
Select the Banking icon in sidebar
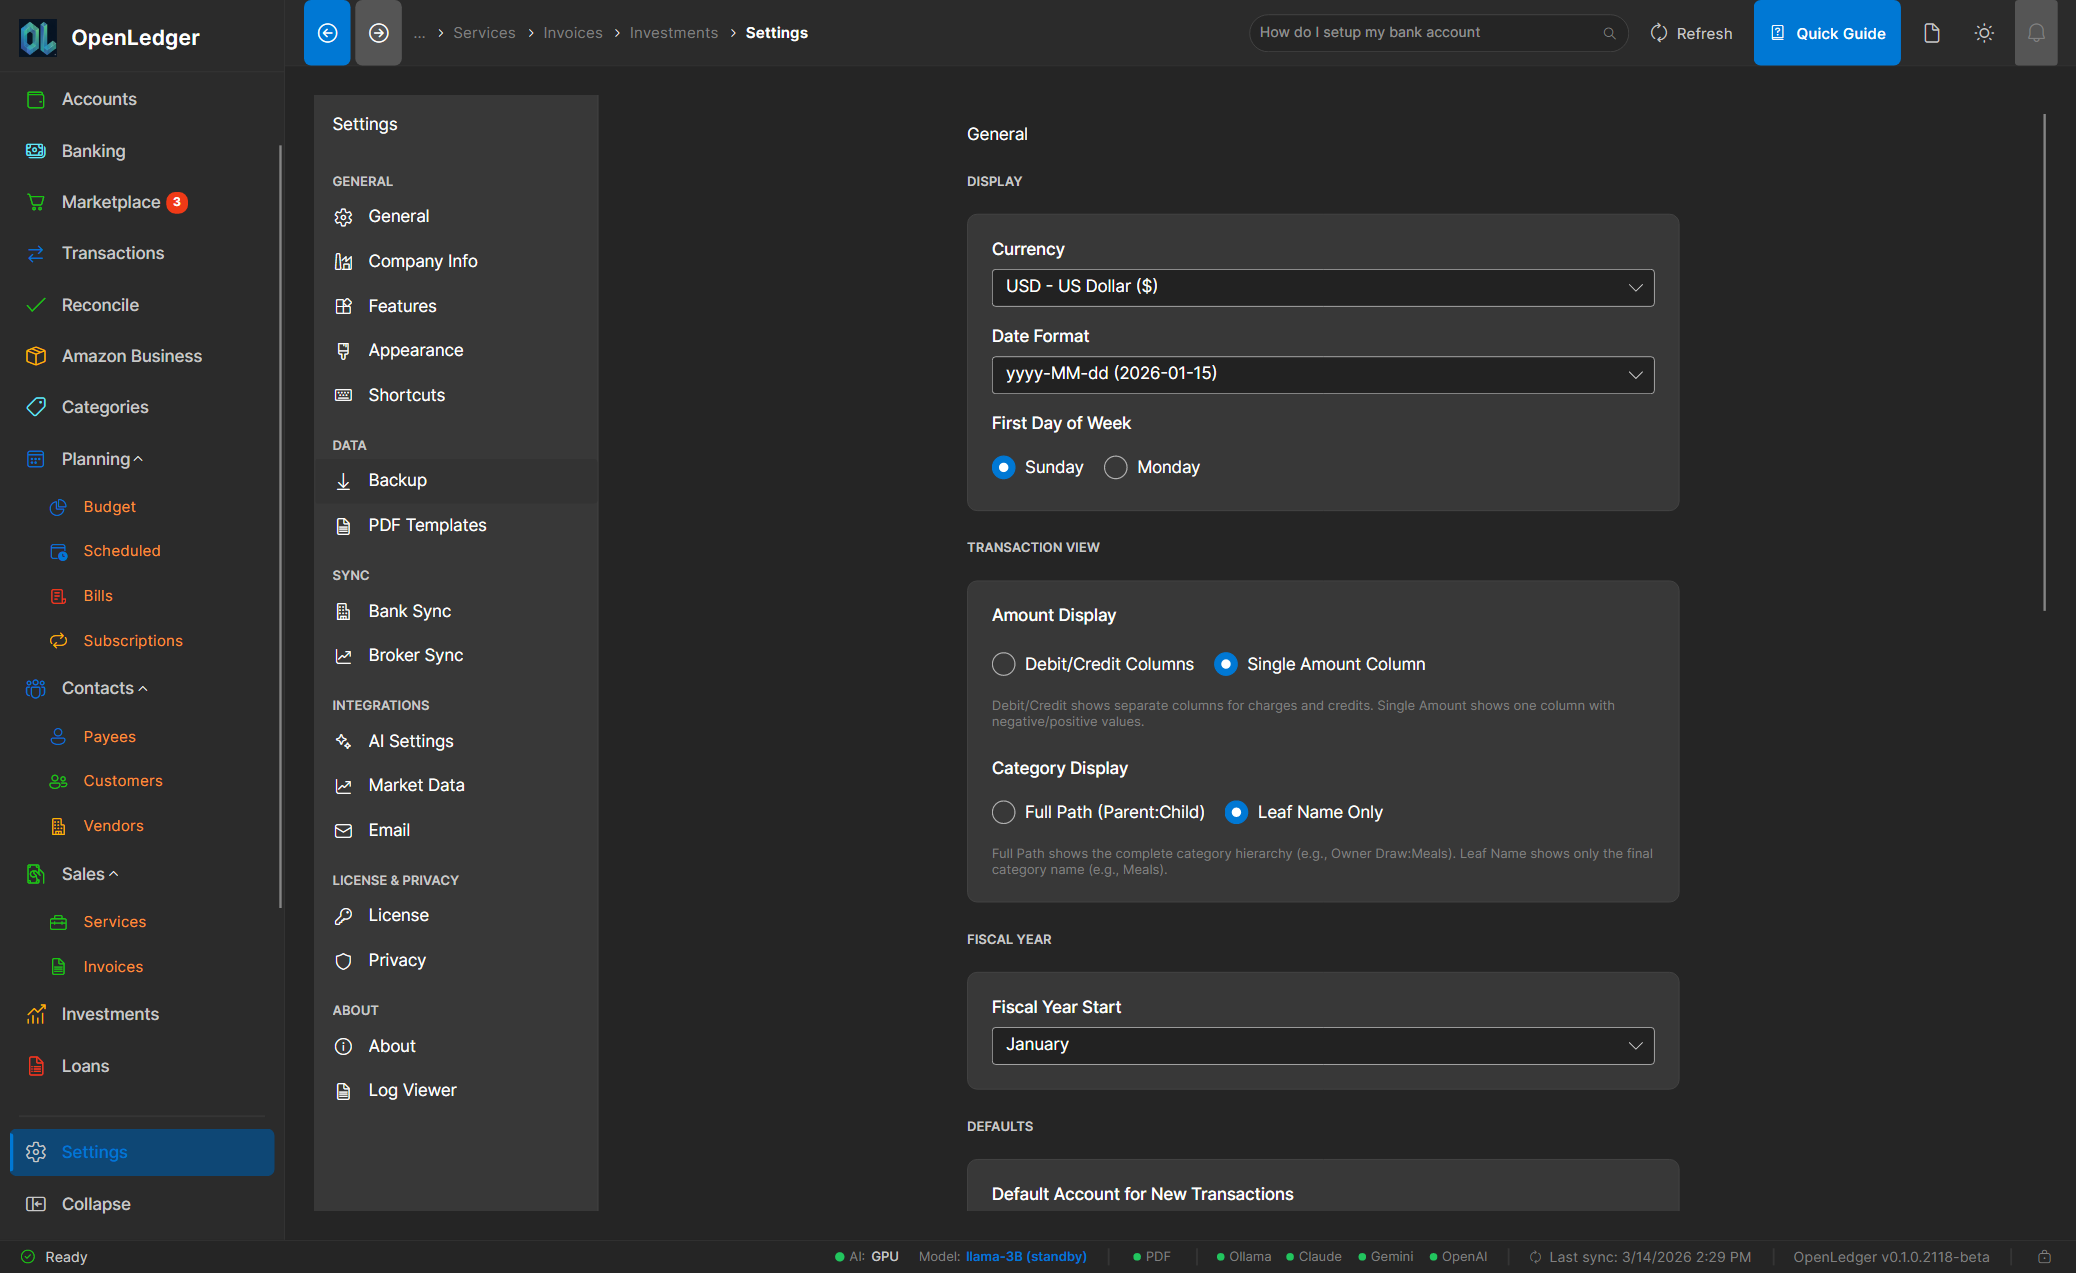36,151
